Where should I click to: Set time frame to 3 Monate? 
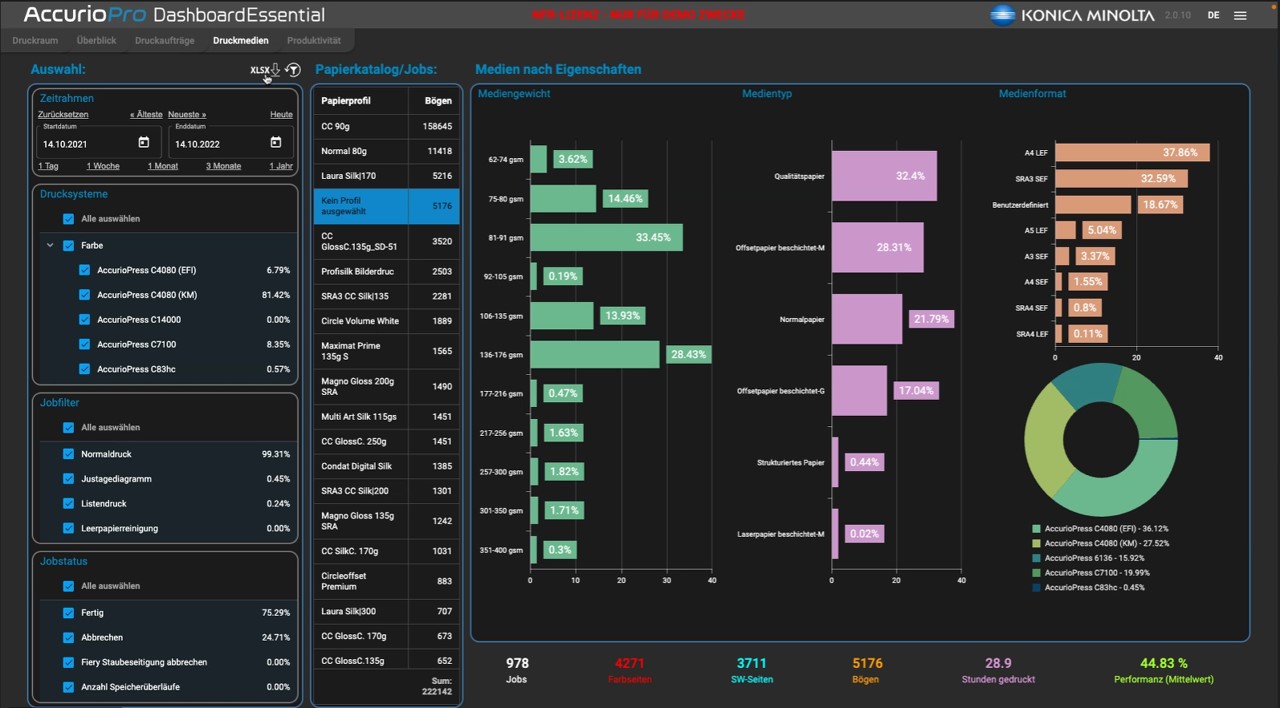pos(223,166)
